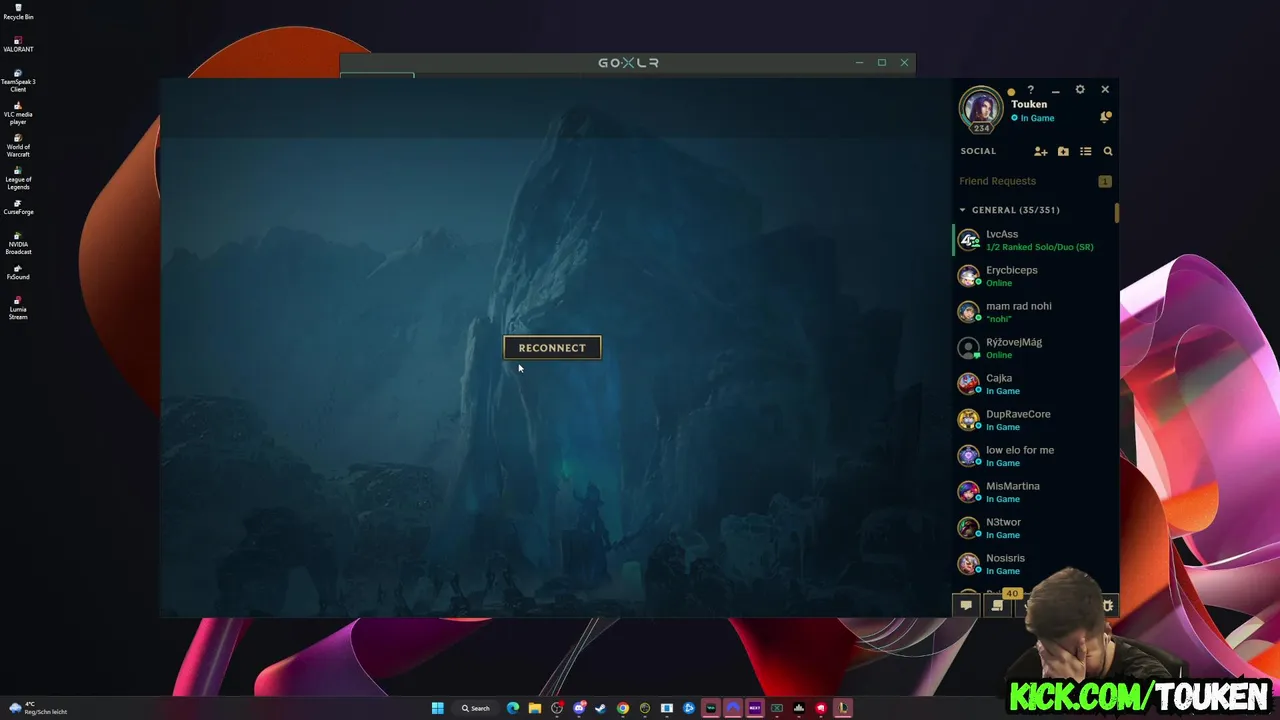Click the search friends magnifier icon
The image size is (1280, 720).
(1108, 151)
